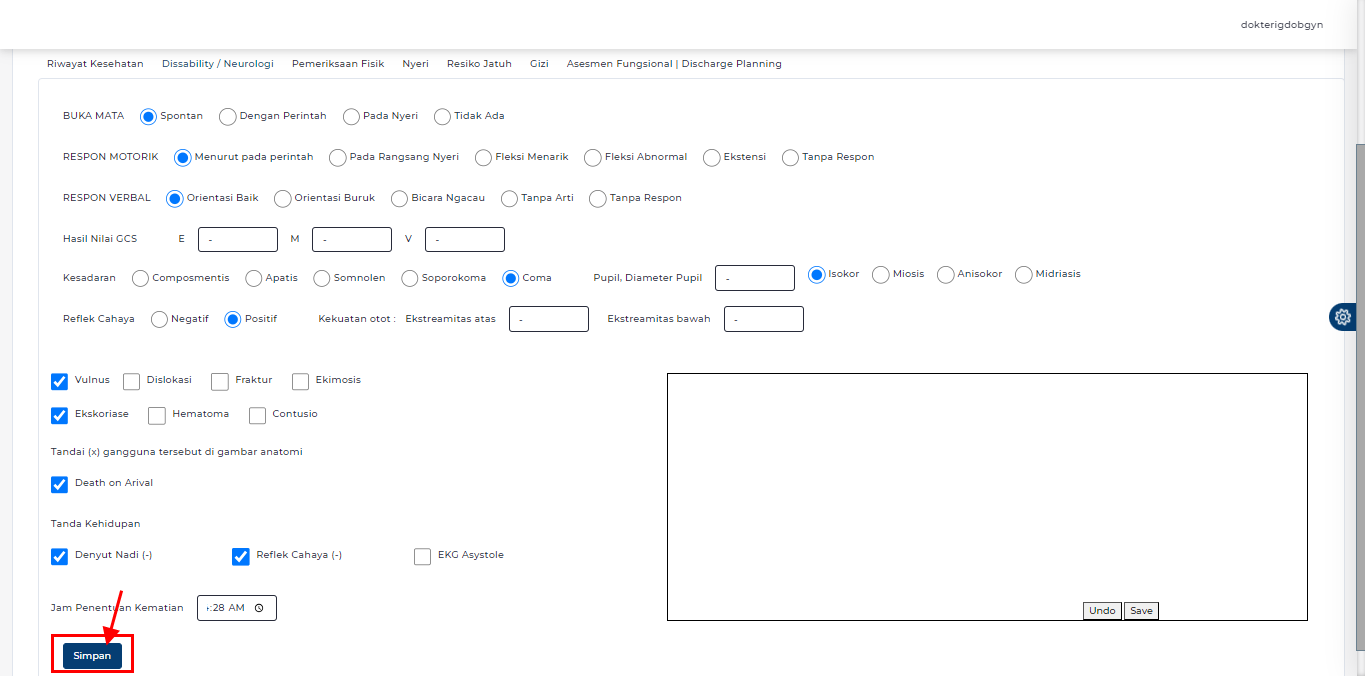Open the settings gear icon on right edge
The width and height of the screenshot is (1365, 676).
pos(1342,316)
